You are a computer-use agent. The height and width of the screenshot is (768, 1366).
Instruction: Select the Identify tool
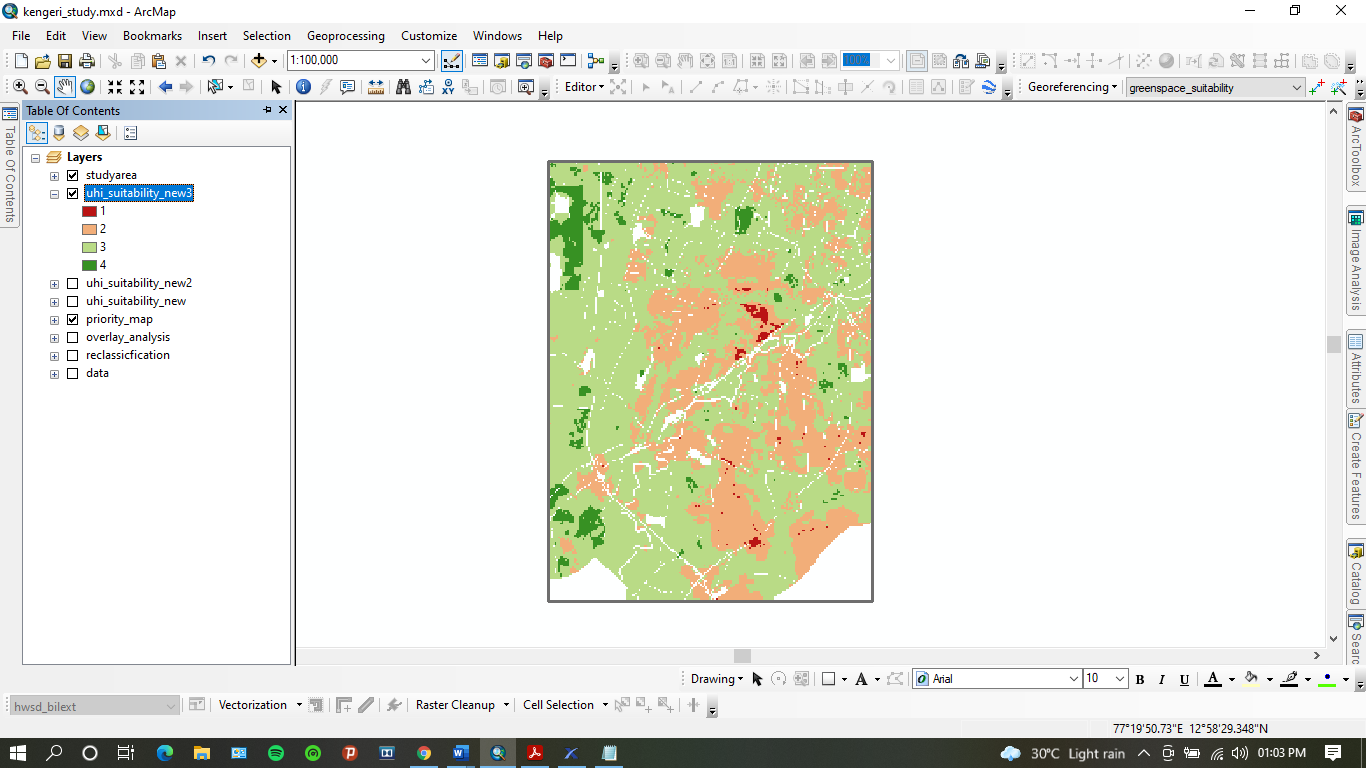(303, 86)
